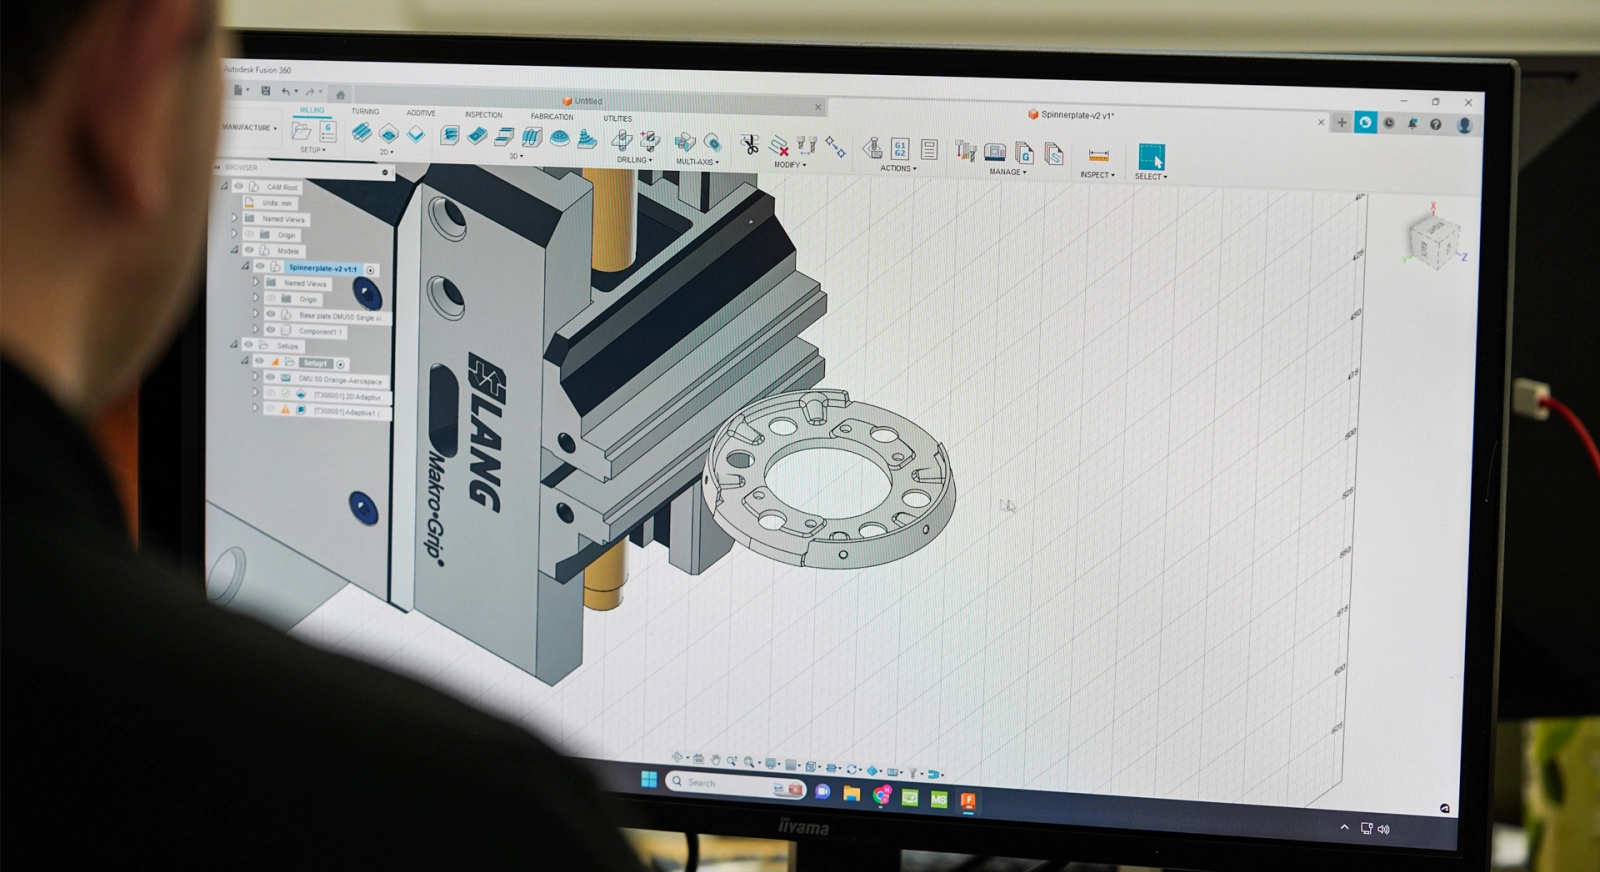Open the 2D toolpaths dropdown
The width and height of the screenshot is (1600, 872).
[386, 153]
